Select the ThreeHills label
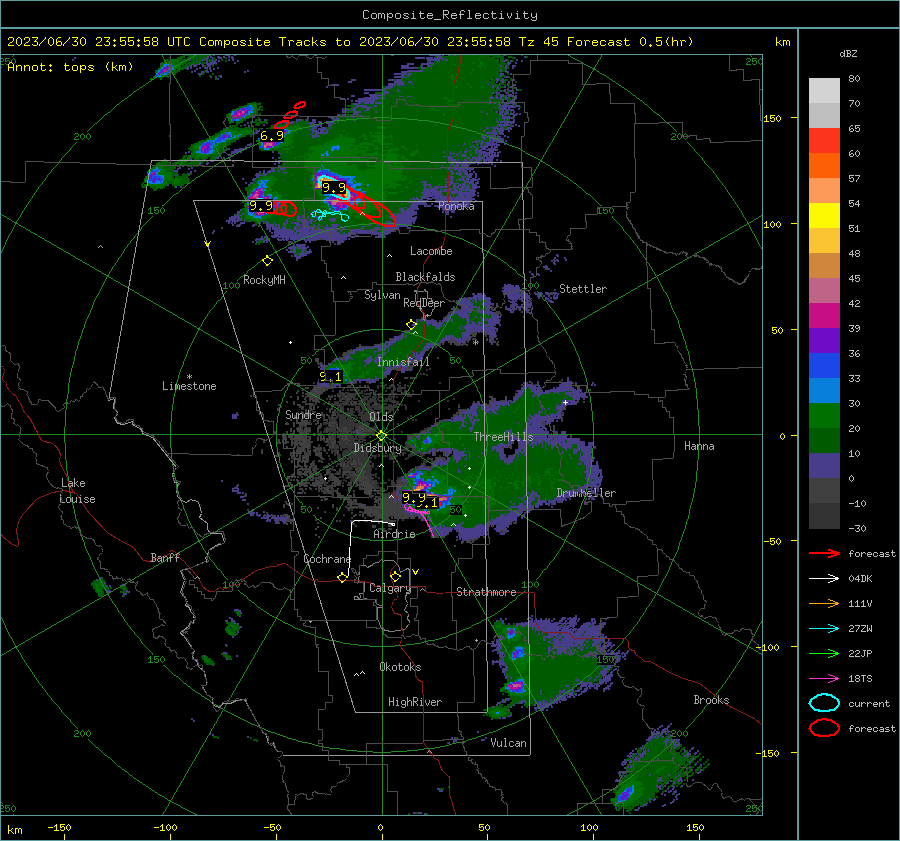900x841 pixels. click(503, 437)
